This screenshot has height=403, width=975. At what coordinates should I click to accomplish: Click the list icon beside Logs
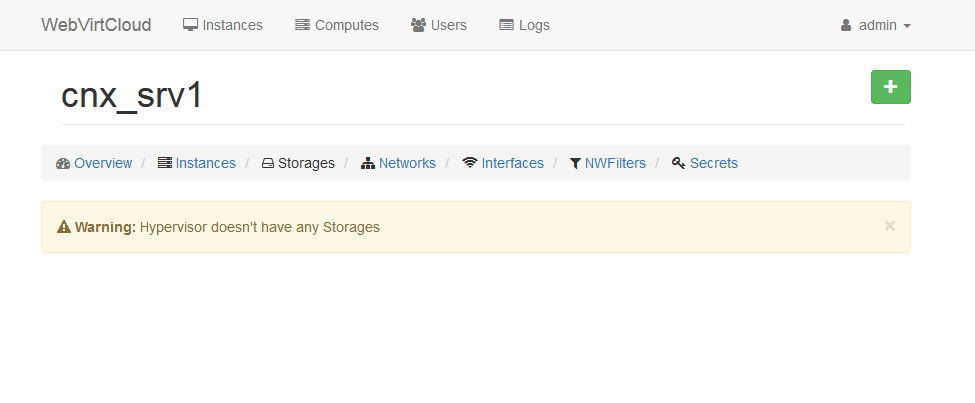pos(506,25)
